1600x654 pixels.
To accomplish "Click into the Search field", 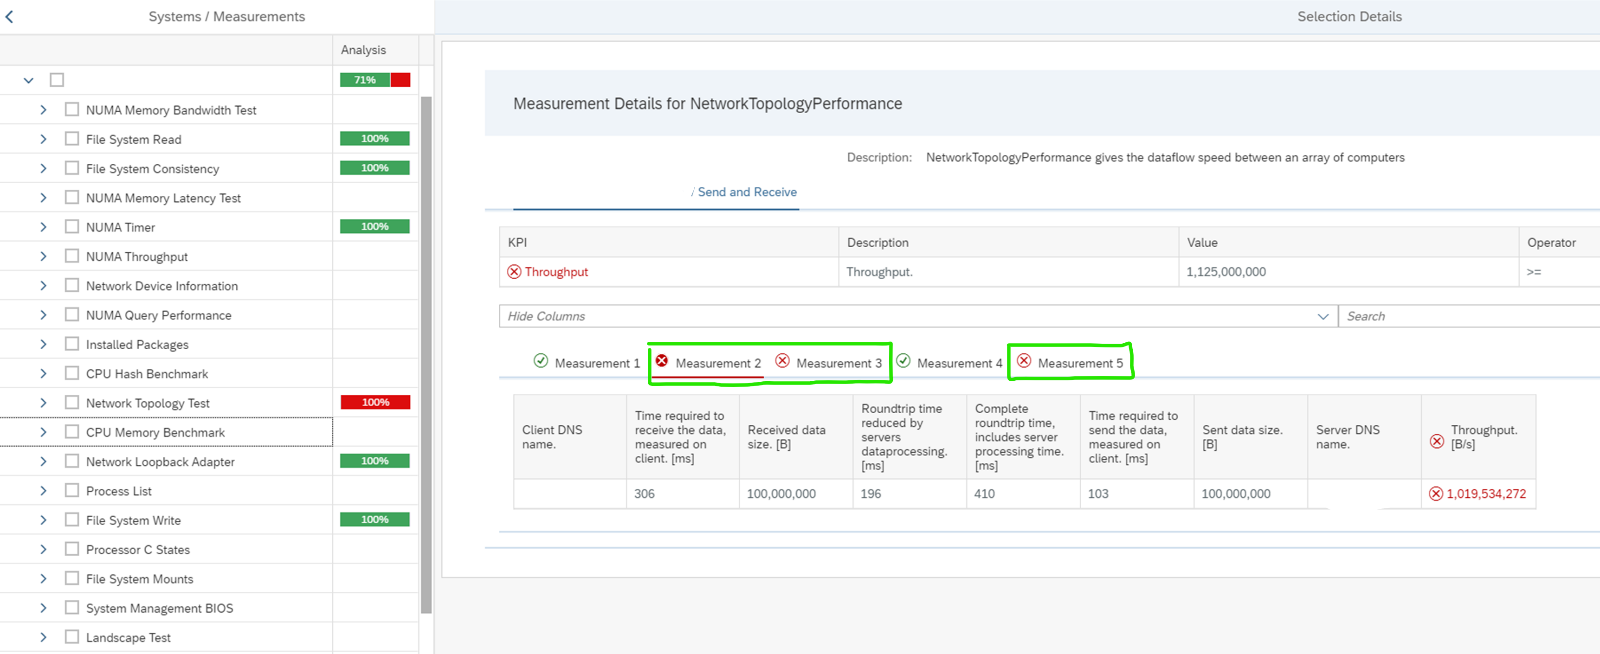I will pos(1468,317).
